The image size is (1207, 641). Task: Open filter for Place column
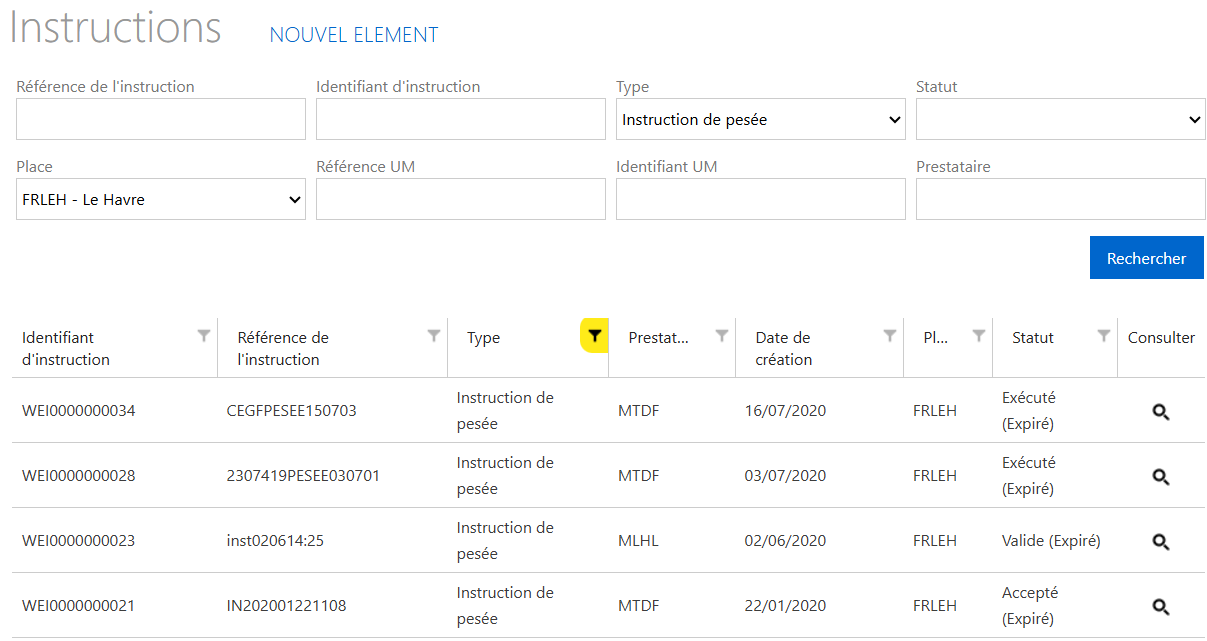pos(979,336)
